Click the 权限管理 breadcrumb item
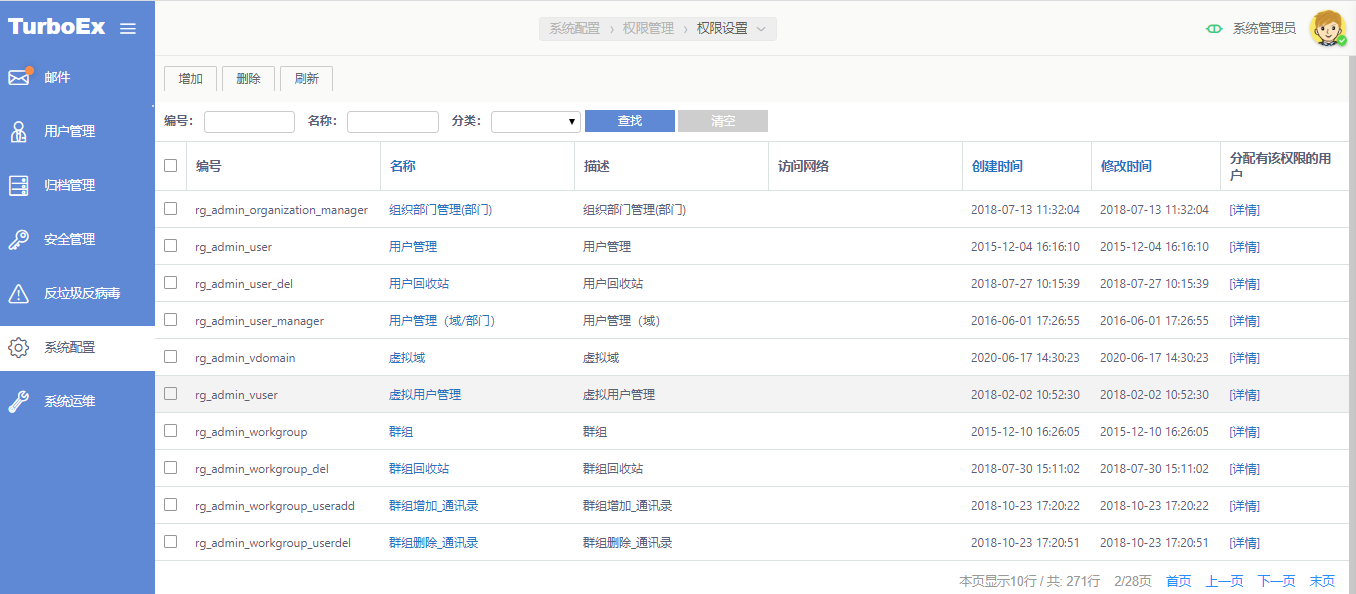1356x594 pixels. click(648, 29)
